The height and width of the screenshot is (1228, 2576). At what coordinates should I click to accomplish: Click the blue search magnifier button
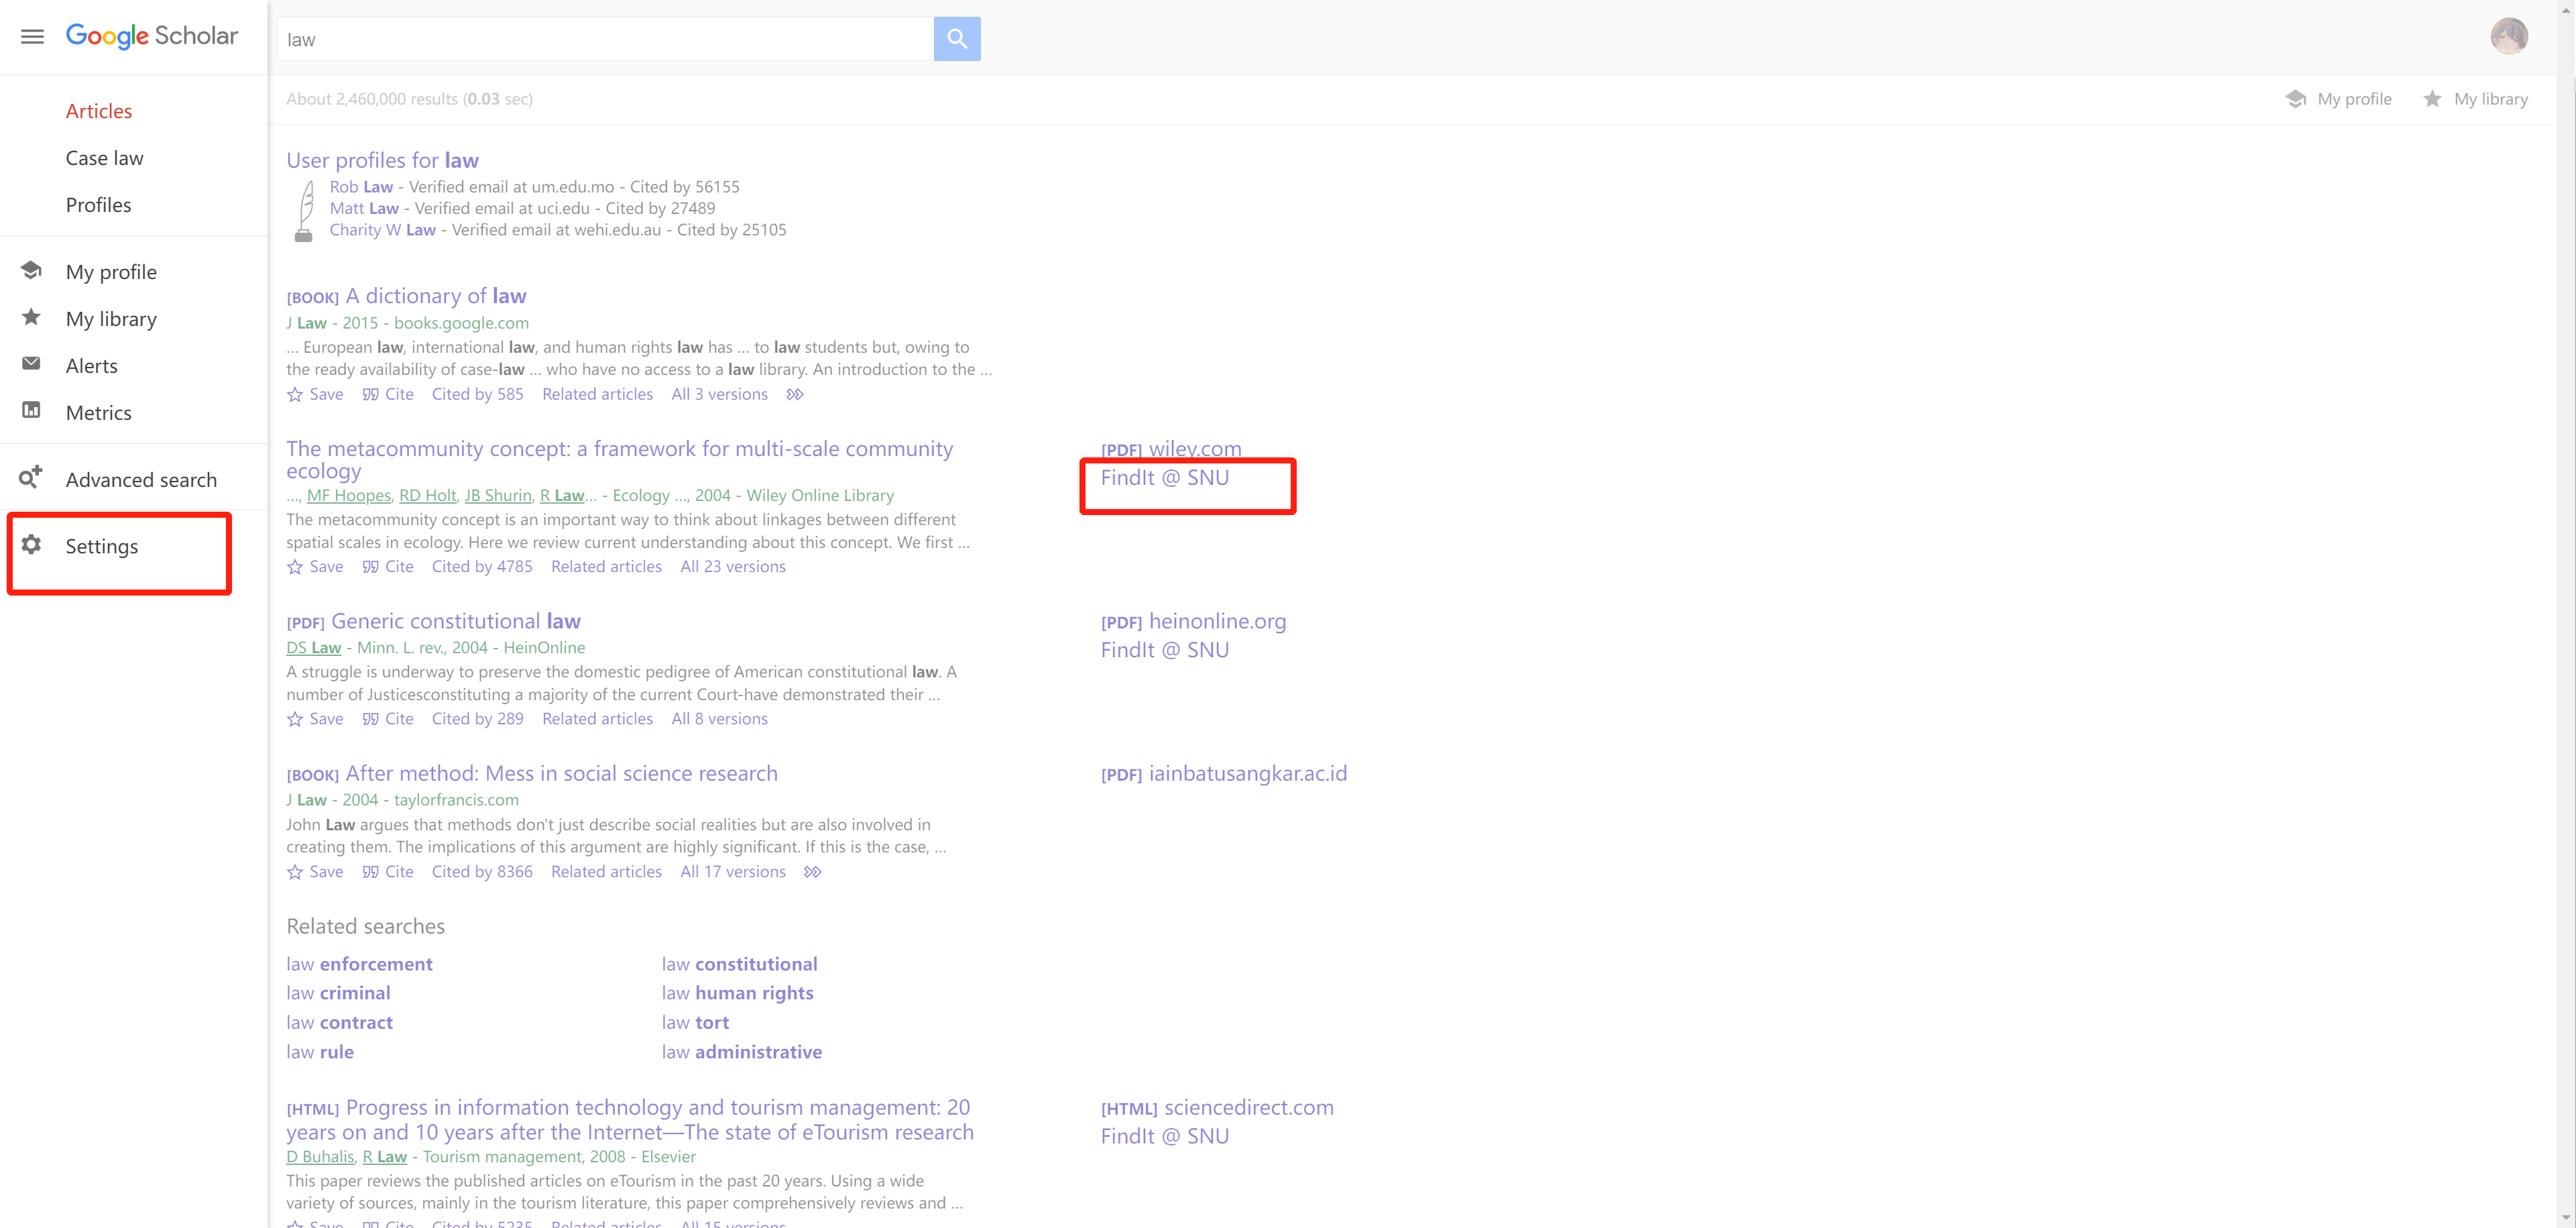click(x=956, y=39)
